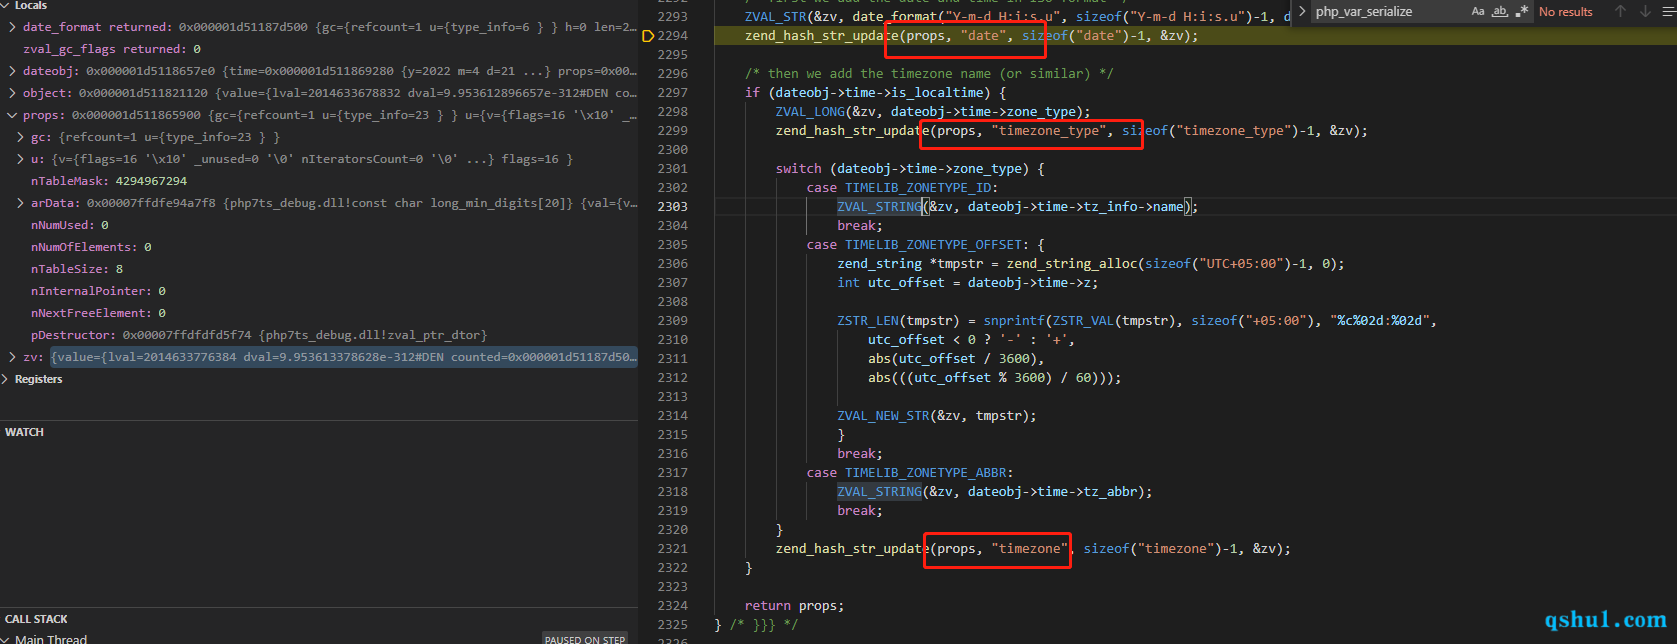
Task: Click line number 2321 in the gutter
Action: [673, 549]
